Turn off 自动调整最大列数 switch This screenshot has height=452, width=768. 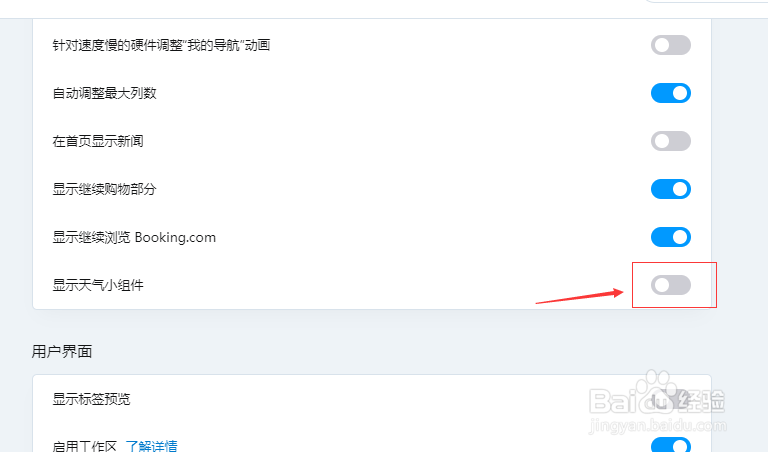coord(671,93)
